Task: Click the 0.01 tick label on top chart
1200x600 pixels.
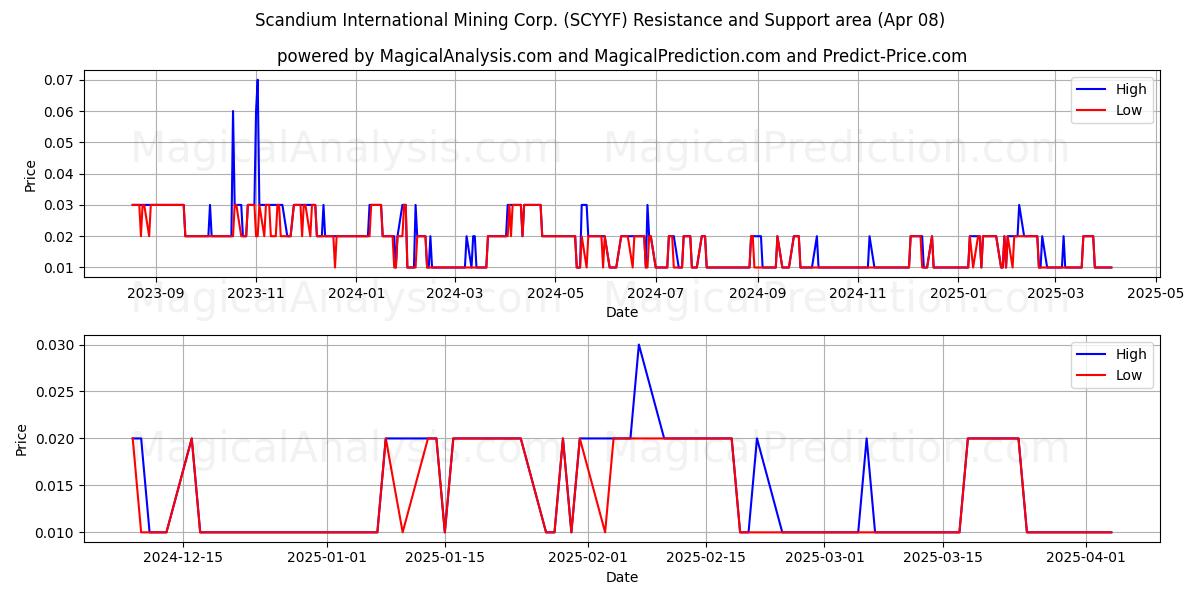Action: pos(61,268)
